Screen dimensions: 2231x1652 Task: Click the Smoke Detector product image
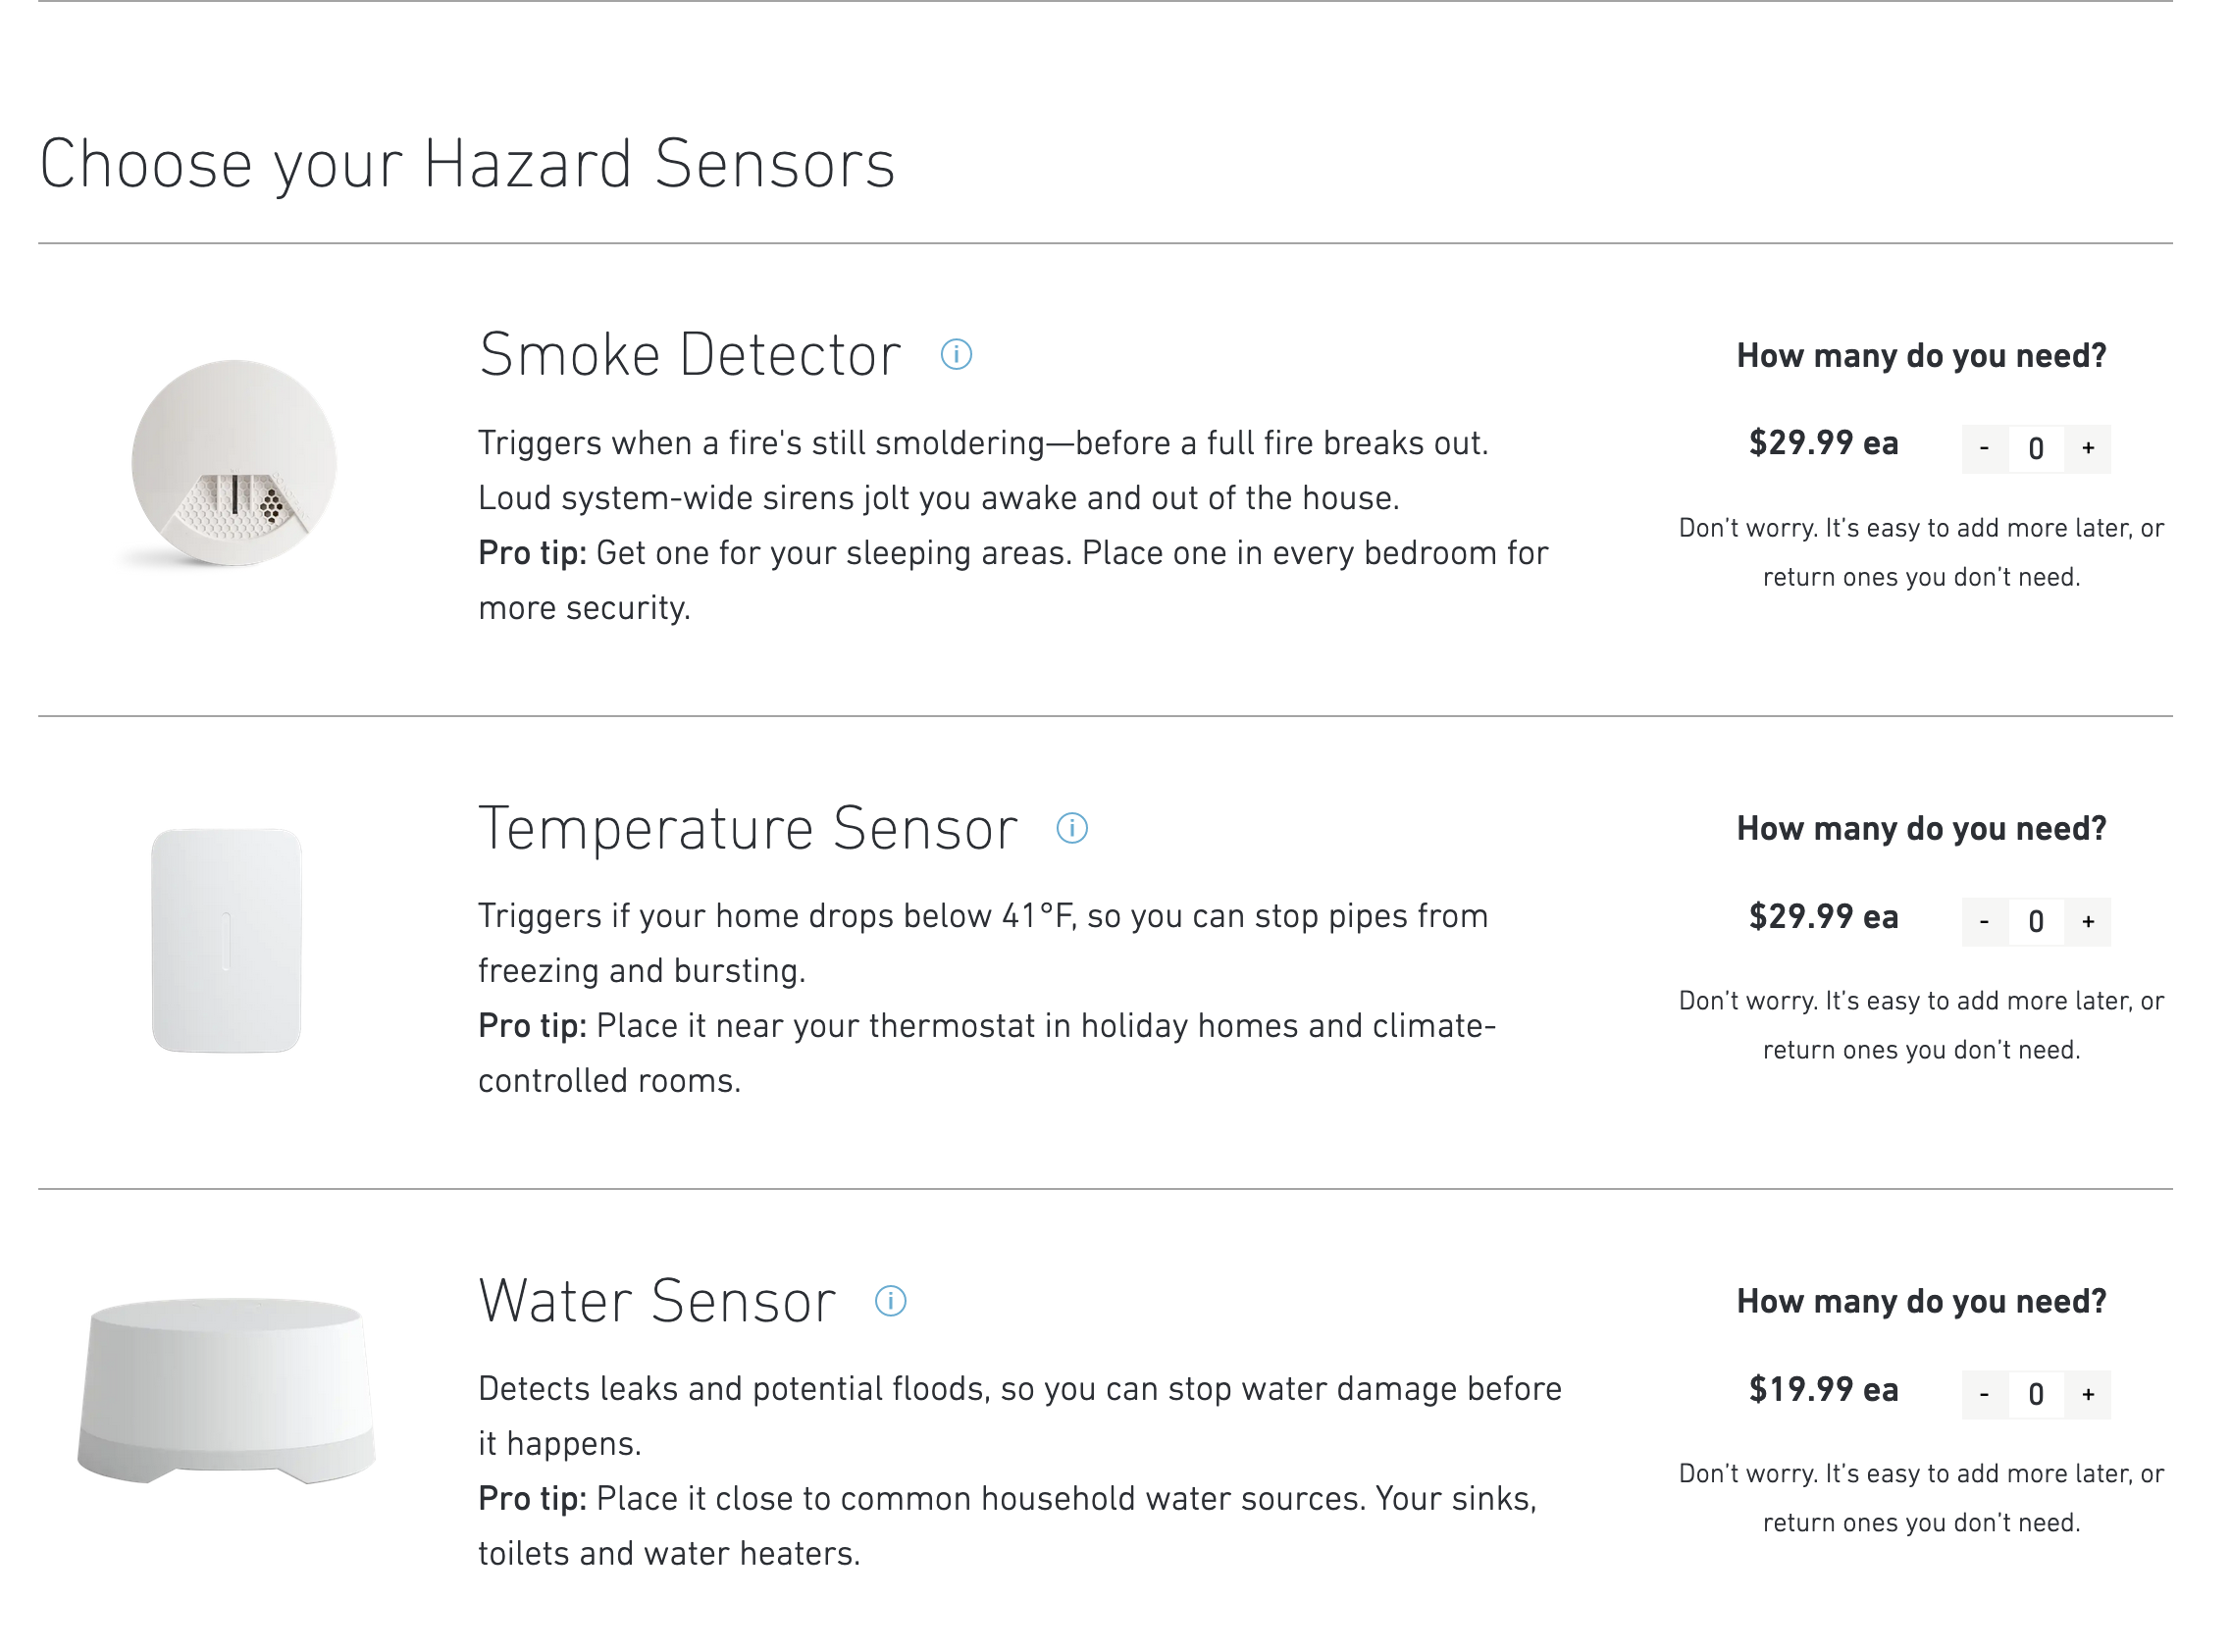[234, 464]
